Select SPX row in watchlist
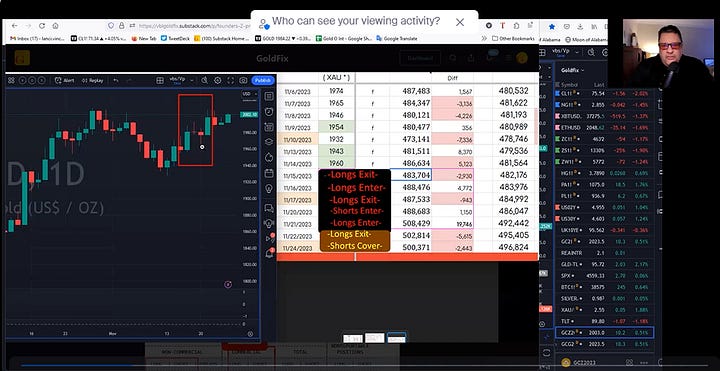Image resolution: width=720 pixels, height=371 pixels. pos(605,276)
